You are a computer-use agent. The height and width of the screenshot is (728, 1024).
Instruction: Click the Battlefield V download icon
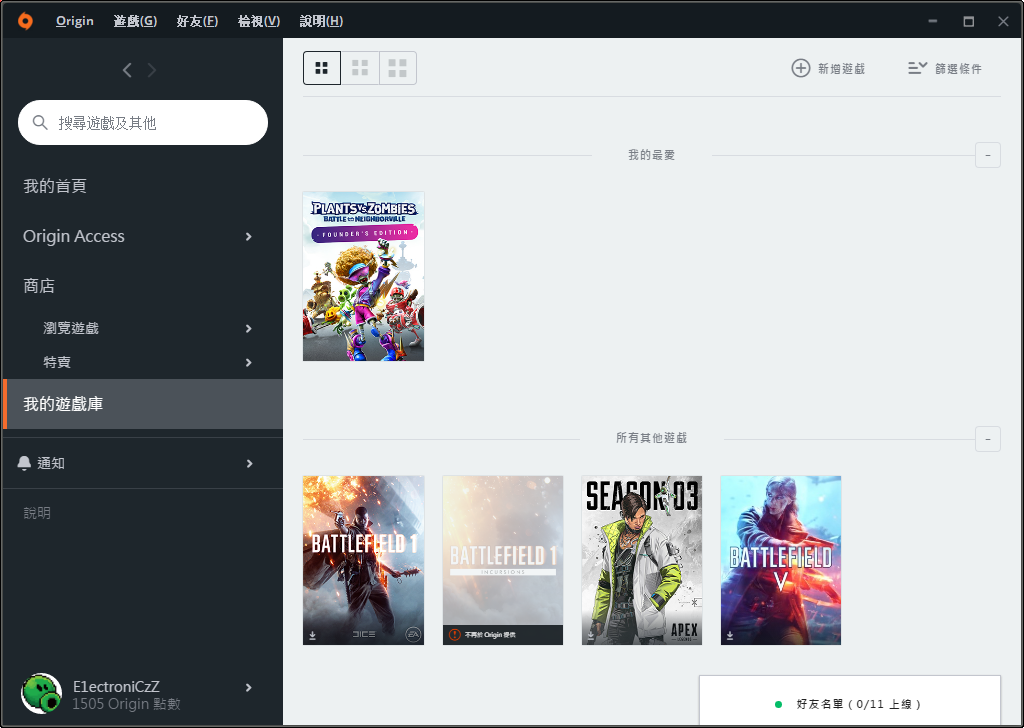pyautogui.click(x=730, y=635)
